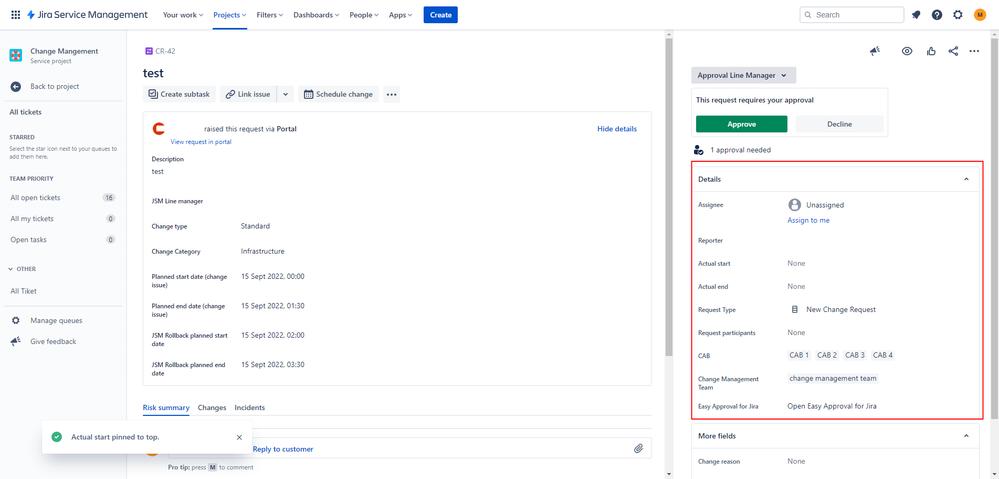
Task: Collapse the Details section
Action: coord(966,180)
